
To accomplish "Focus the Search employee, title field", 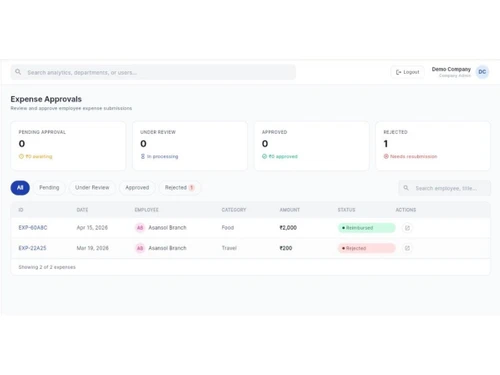I will coord(444,188).
